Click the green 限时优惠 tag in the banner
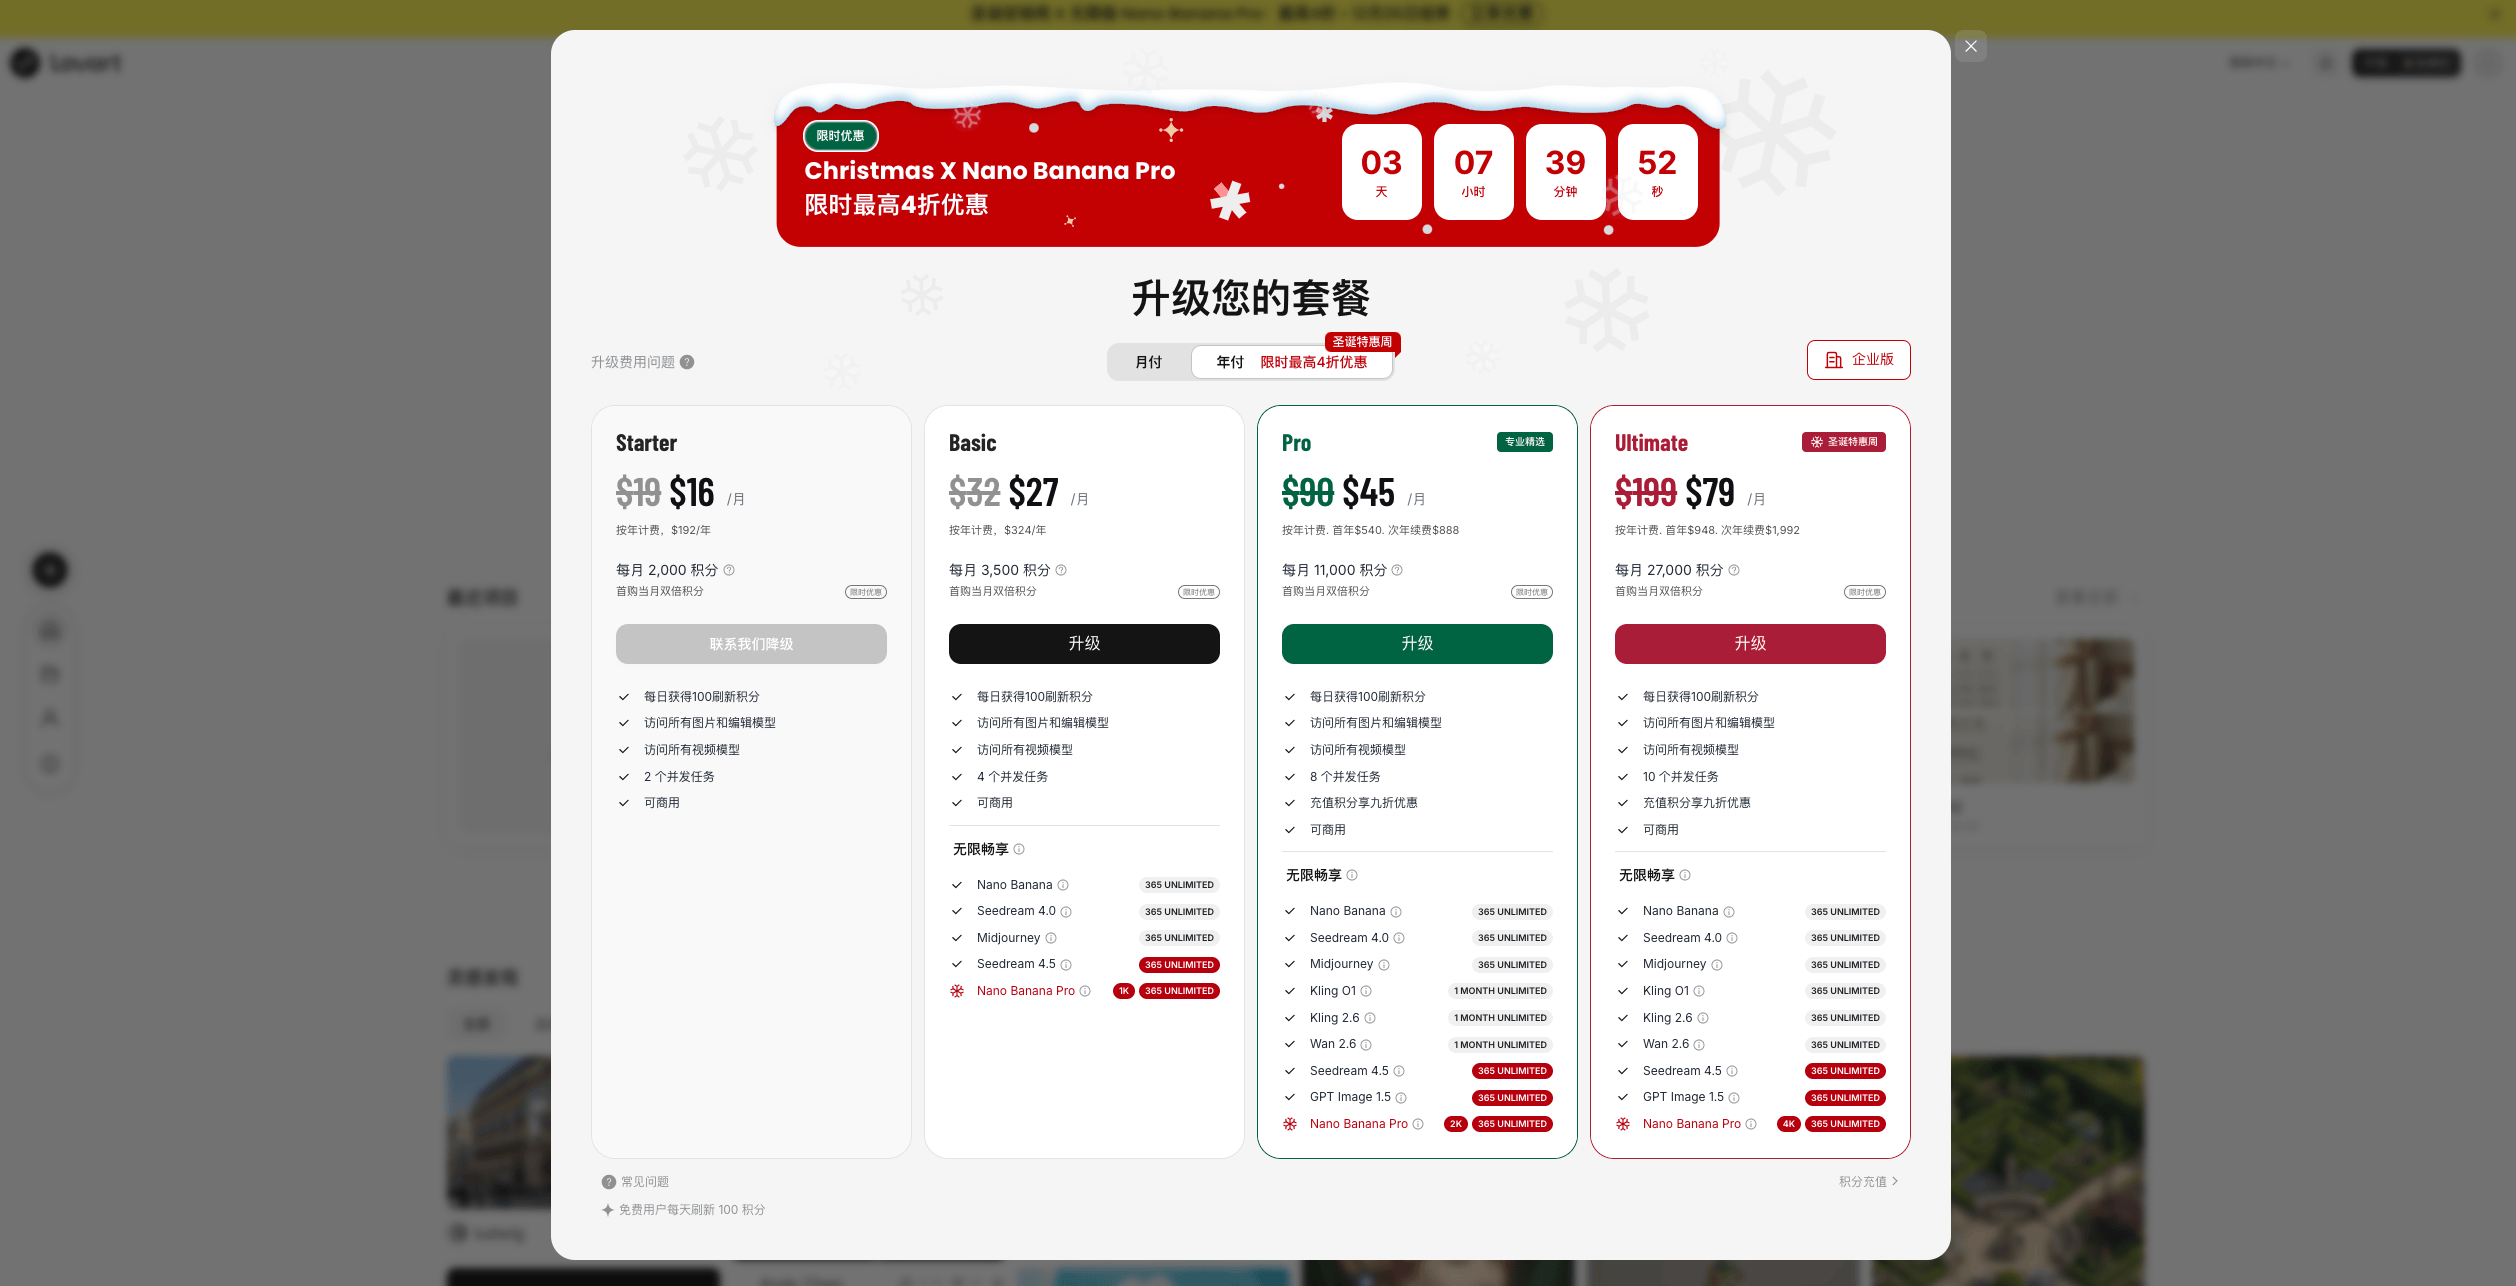Screen dimensions: 2516x1286 click(840, 136)
